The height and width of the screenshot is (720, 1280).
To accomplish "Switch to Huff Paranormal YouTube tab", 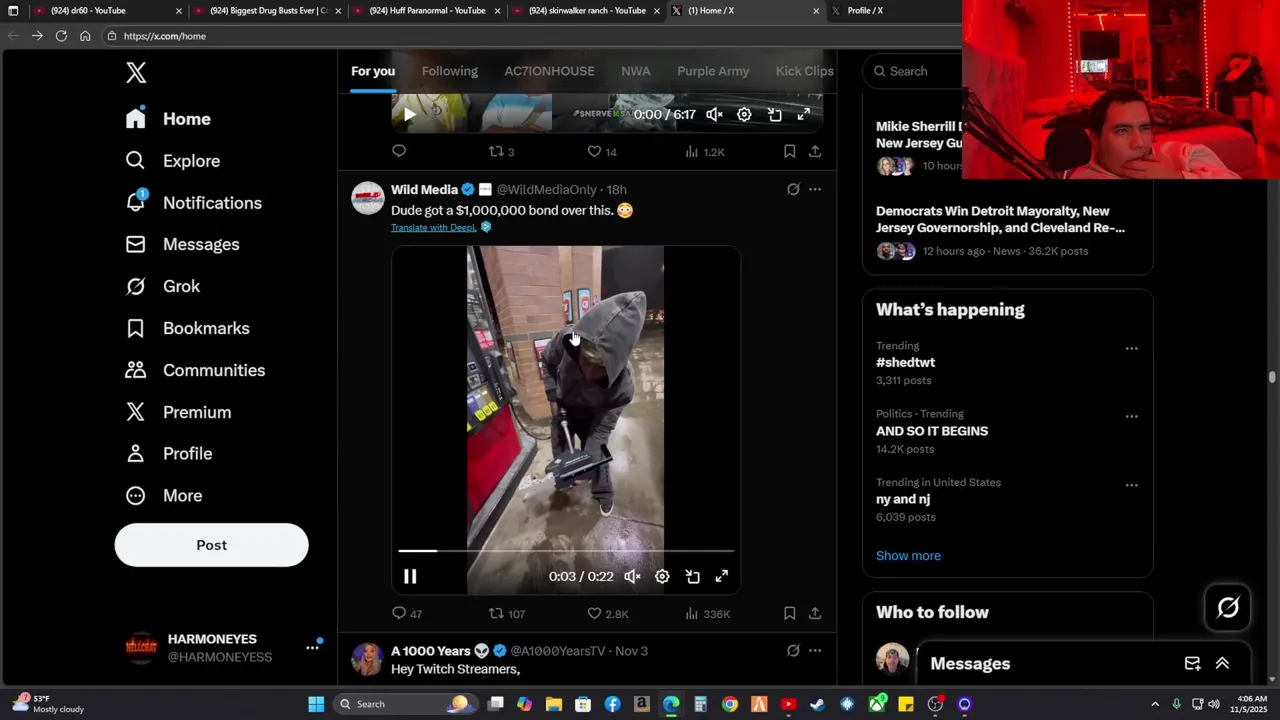I will 427,10.
